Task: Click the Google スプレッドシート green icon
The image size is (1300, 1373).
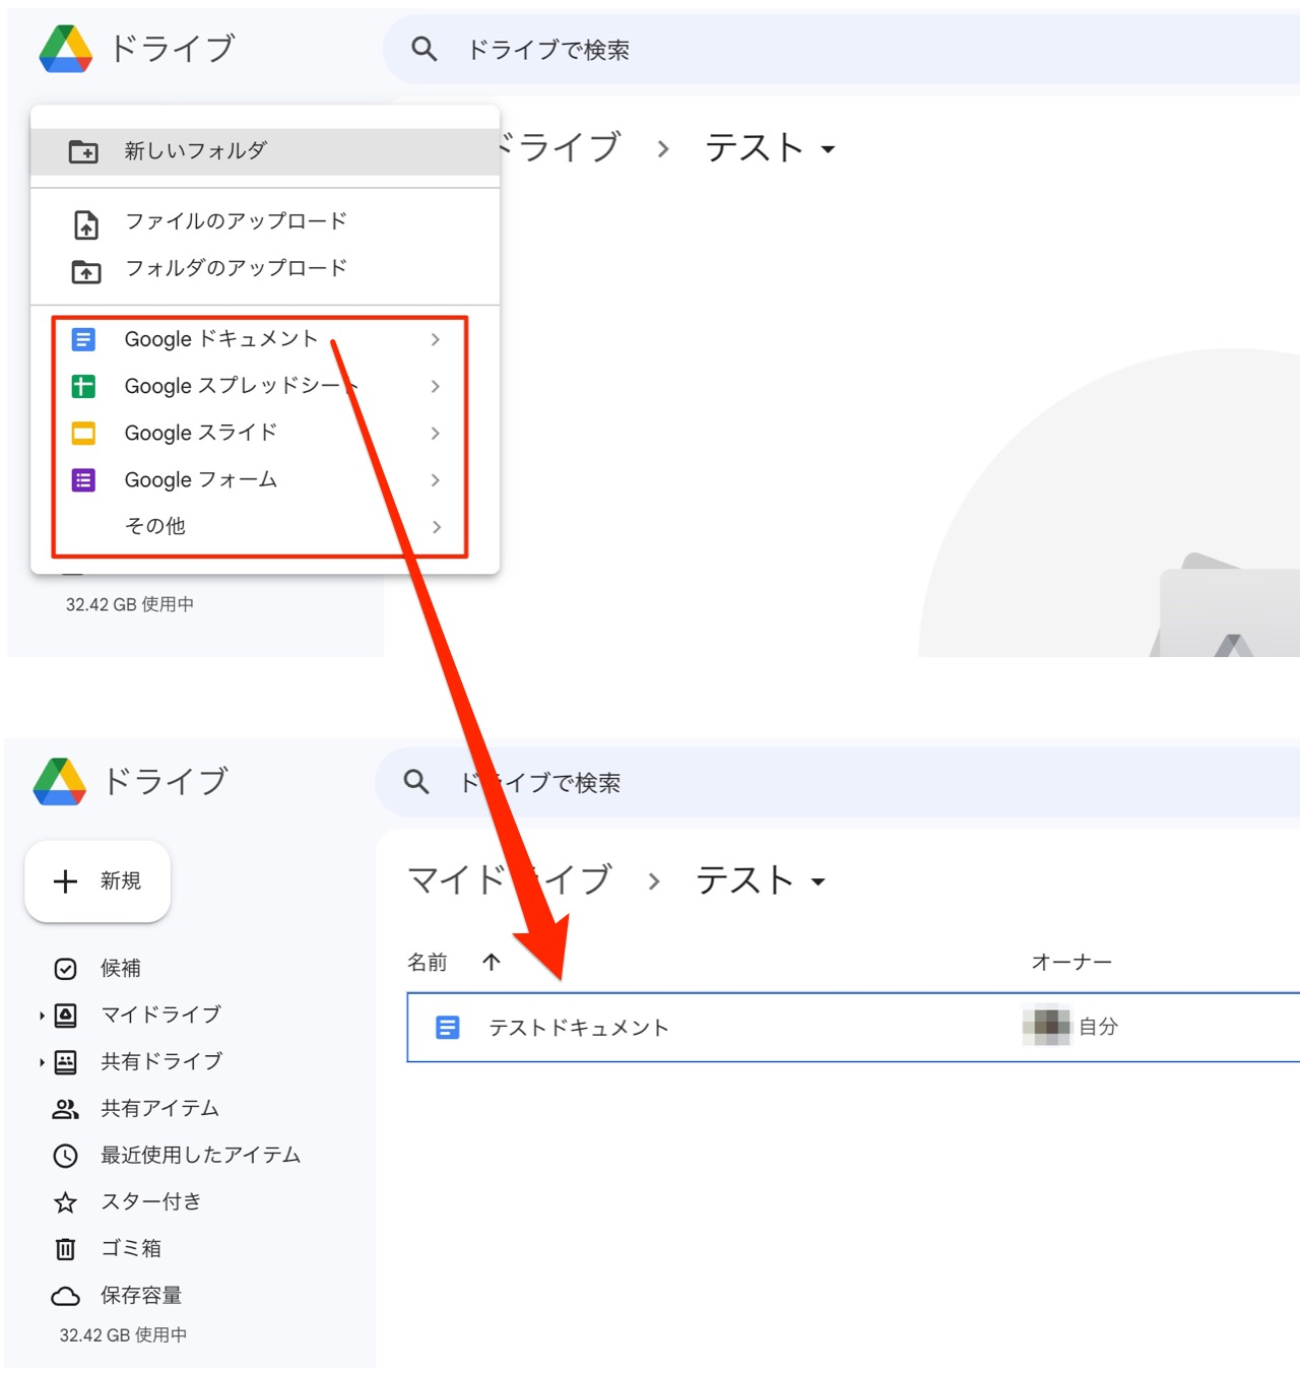Action: click(84, 387)
